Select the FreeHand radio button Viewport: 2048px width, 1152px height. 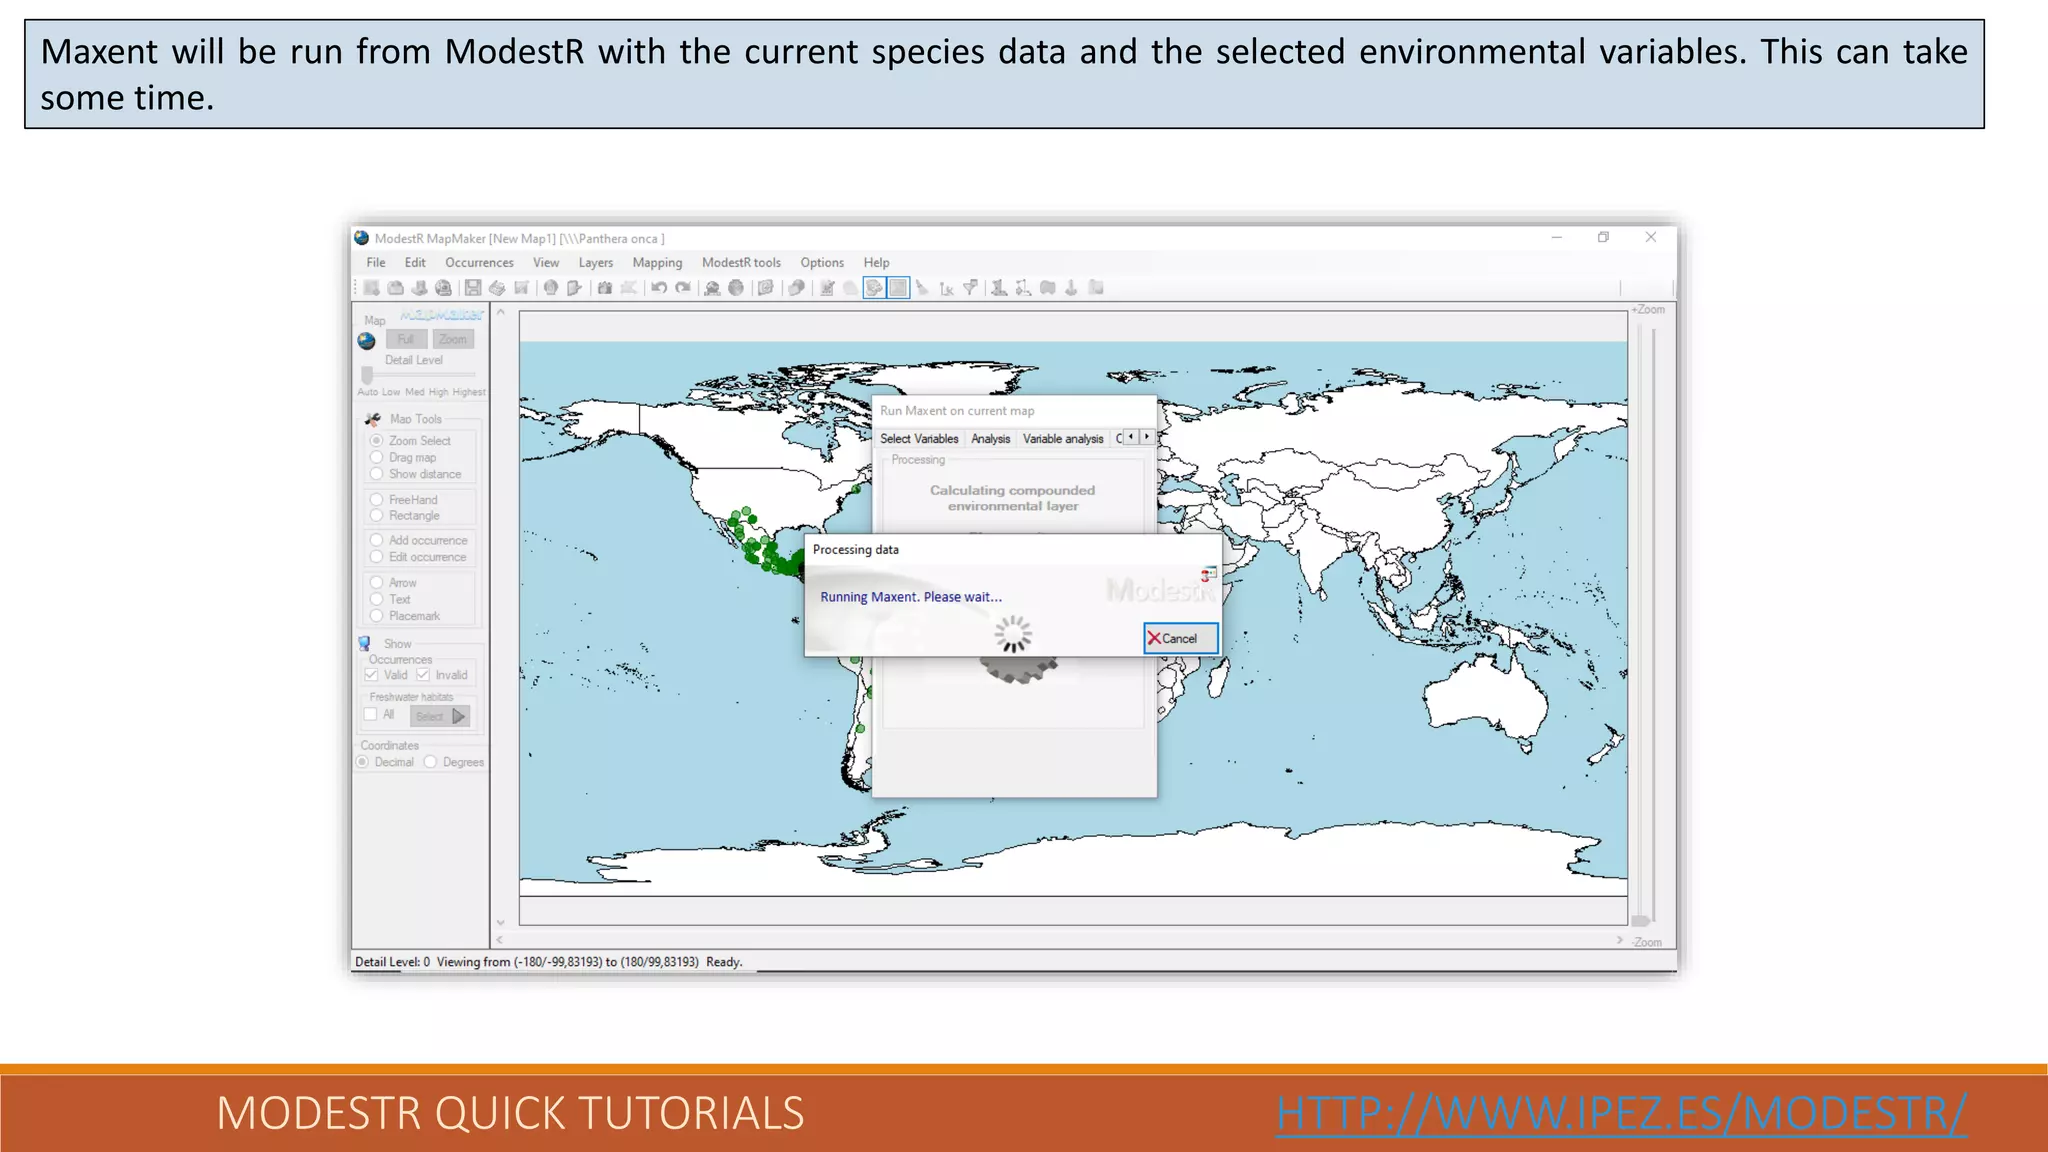tap(377, 499)
